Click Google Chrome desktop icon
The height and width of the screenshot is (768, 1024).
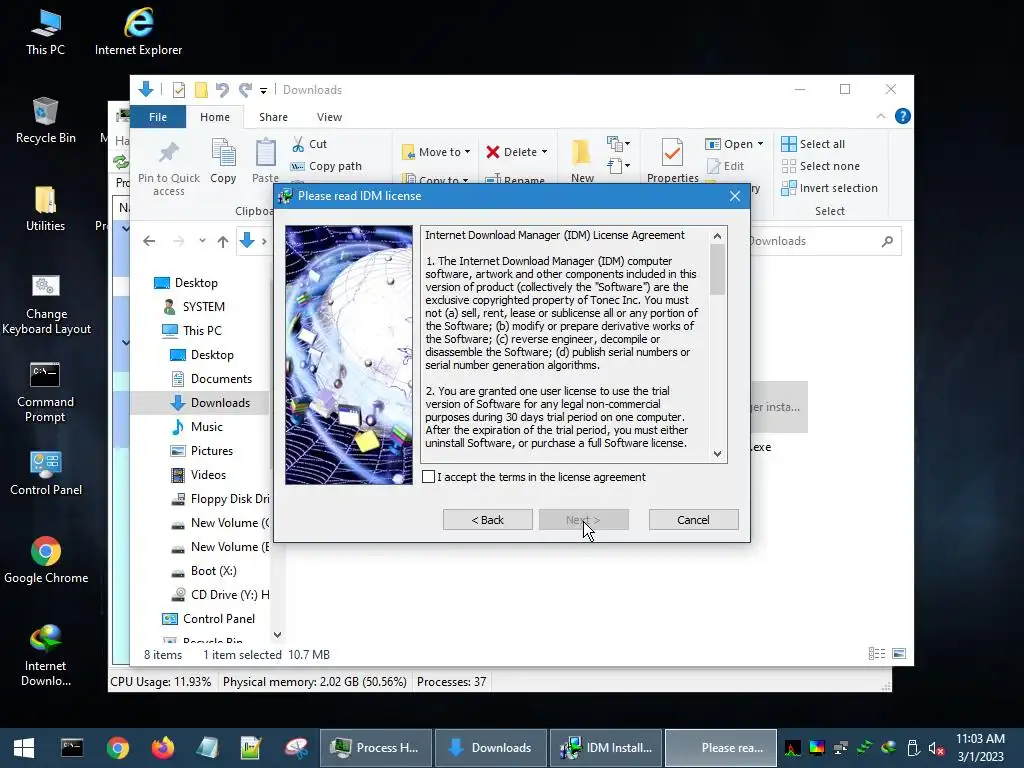click(46, 560)
